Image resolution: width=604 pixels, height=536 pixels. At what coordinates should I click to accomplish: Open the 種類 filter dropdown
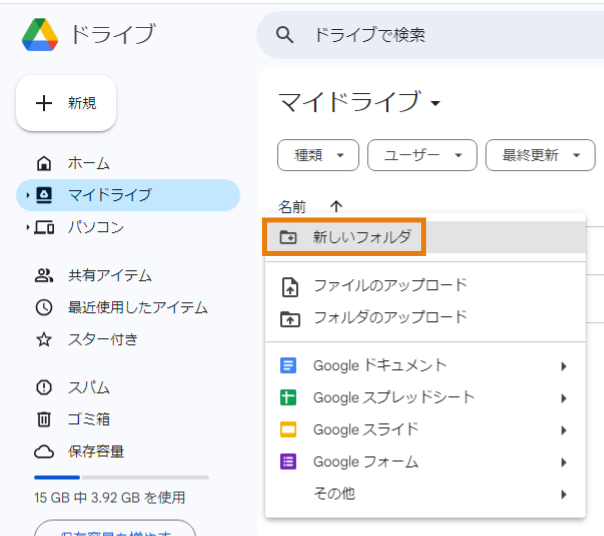point(318,155)
